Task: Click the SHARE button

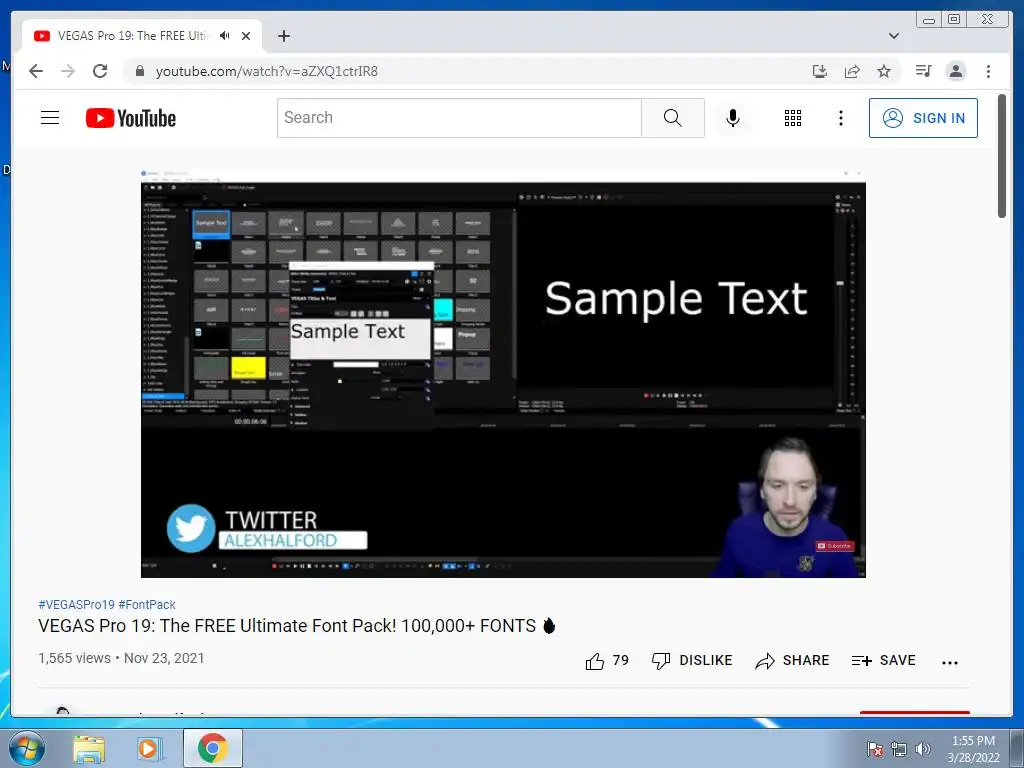Action: tap(792, 661)
